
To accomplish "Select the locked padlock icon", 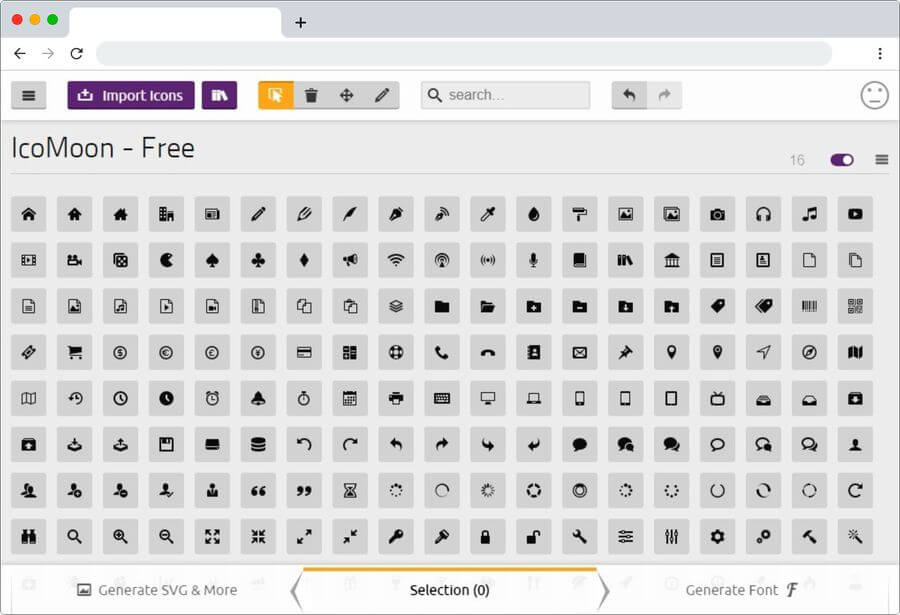I will 488,536.
